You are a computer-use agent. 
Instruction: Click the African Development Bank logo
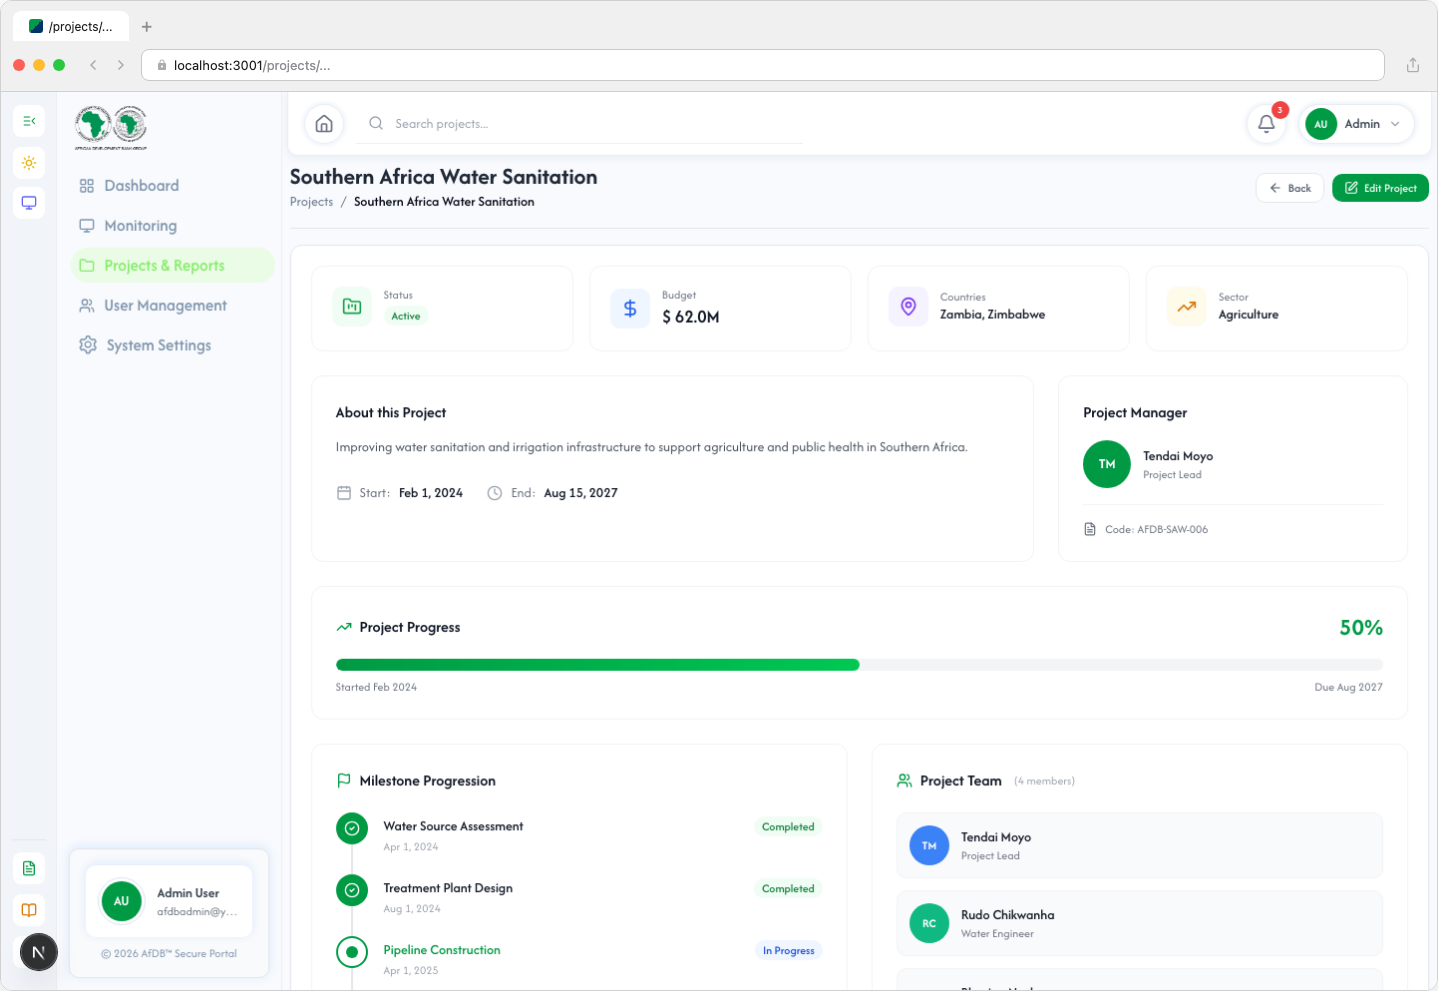point(111,127)
